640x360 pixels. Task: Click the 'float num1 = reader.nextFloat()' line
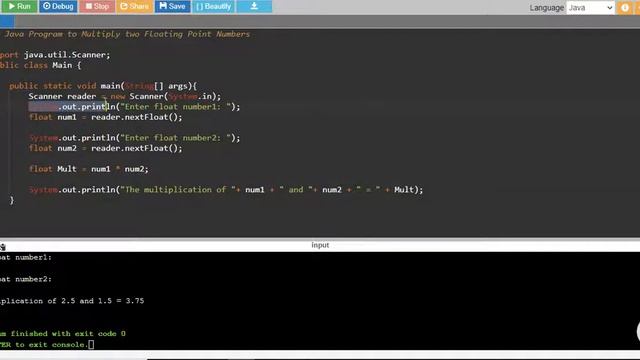pos(106,117)
